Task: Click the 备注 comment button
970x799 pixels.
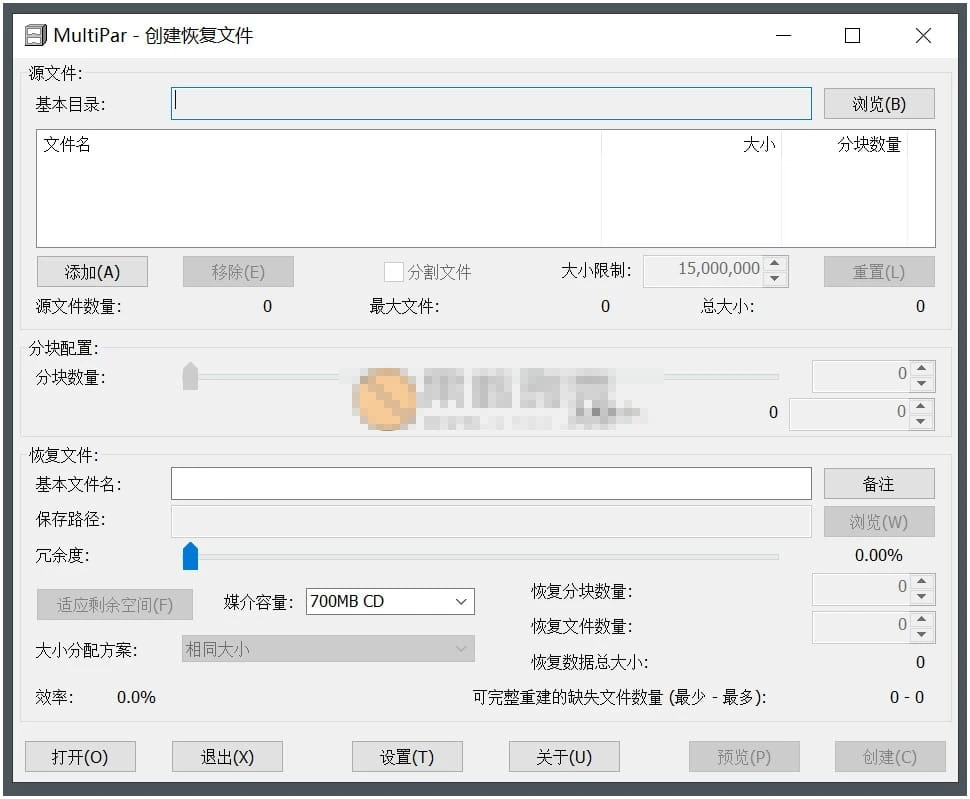Action: 878,484
